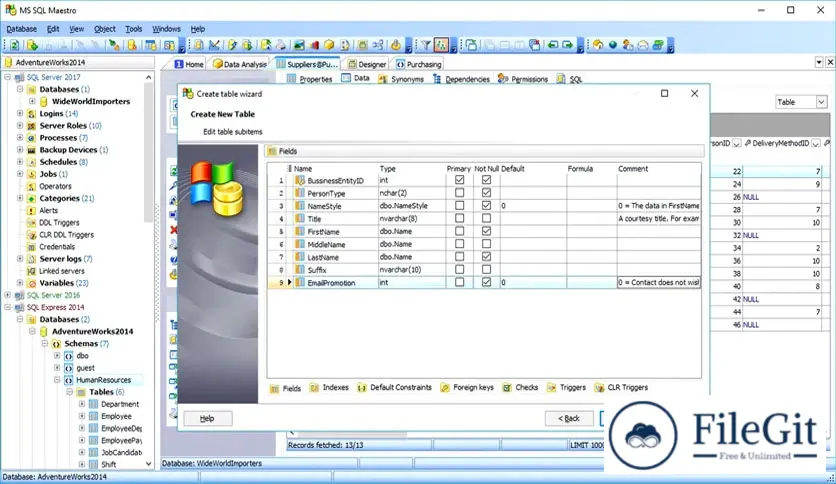Click the Indexes icon in wizard bottom tabs
Viewport: 836px width, 484px height.
315,388
